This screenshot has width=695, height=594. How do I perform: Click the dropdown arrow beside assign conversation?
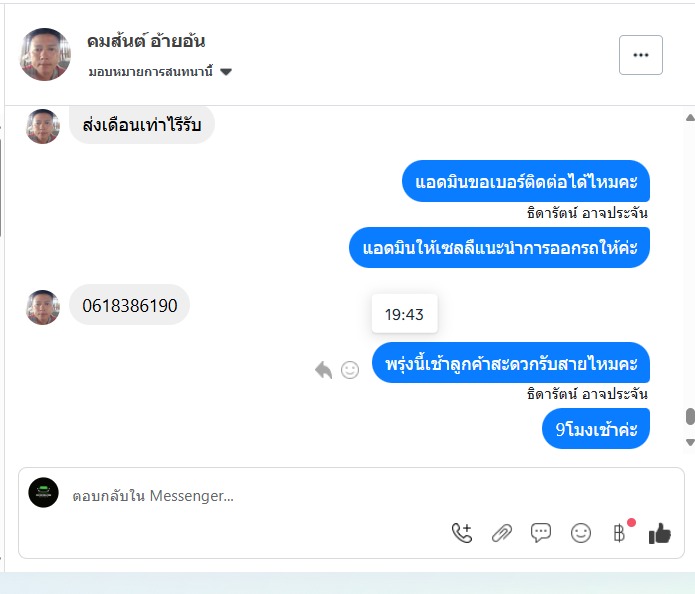226,72
